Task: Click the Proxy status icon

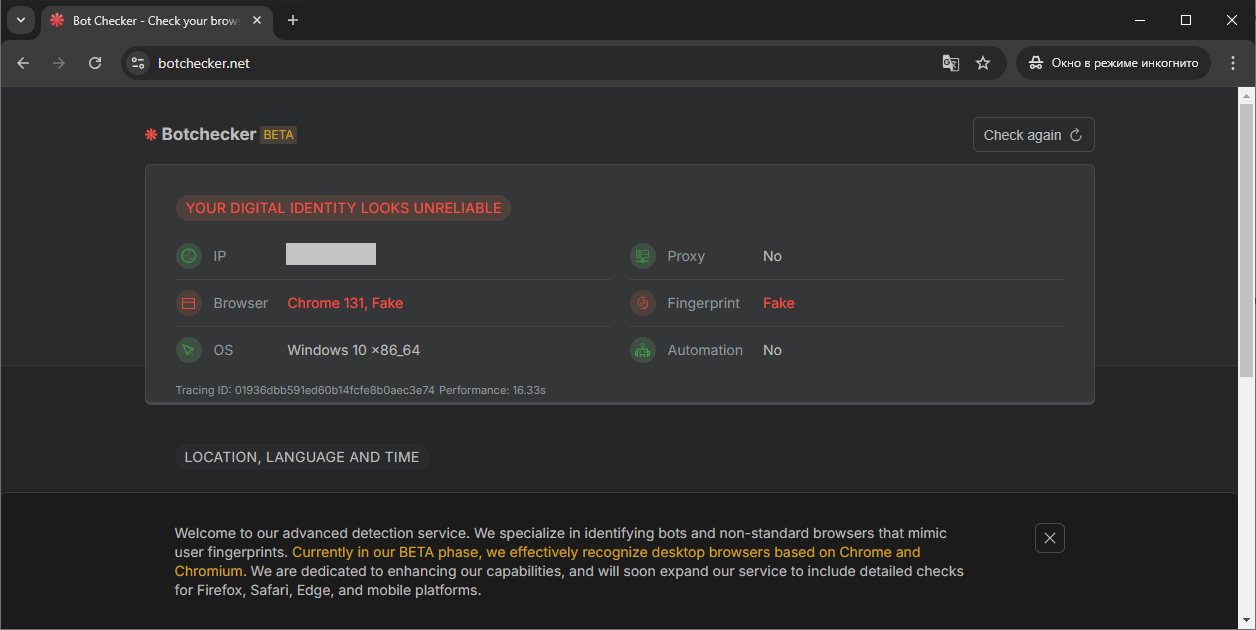Action: click(x=642, y=256)
